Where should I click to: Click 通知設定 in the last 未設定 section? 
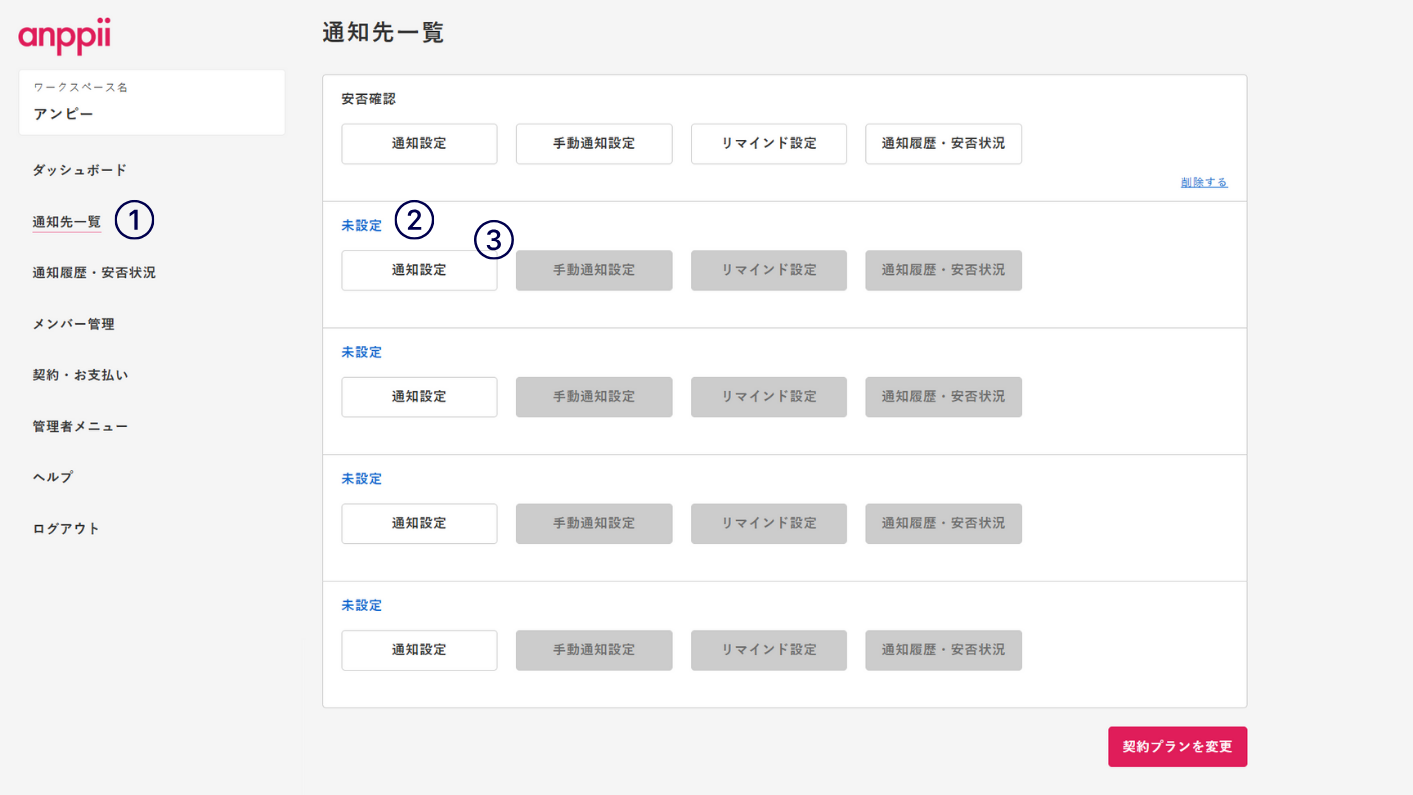point(419,650)
